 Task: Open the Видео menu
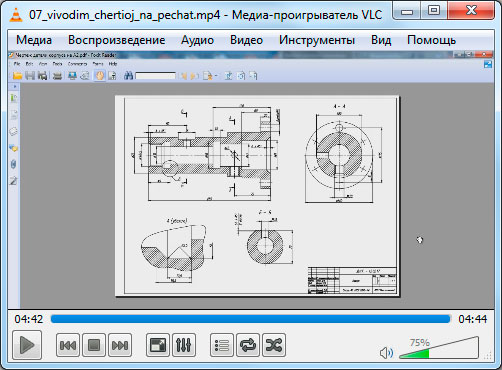246,40
